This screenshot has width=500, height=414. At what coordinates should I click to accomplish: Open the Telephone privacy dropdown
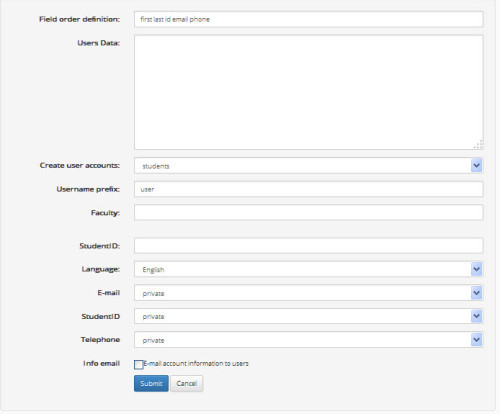308,340
